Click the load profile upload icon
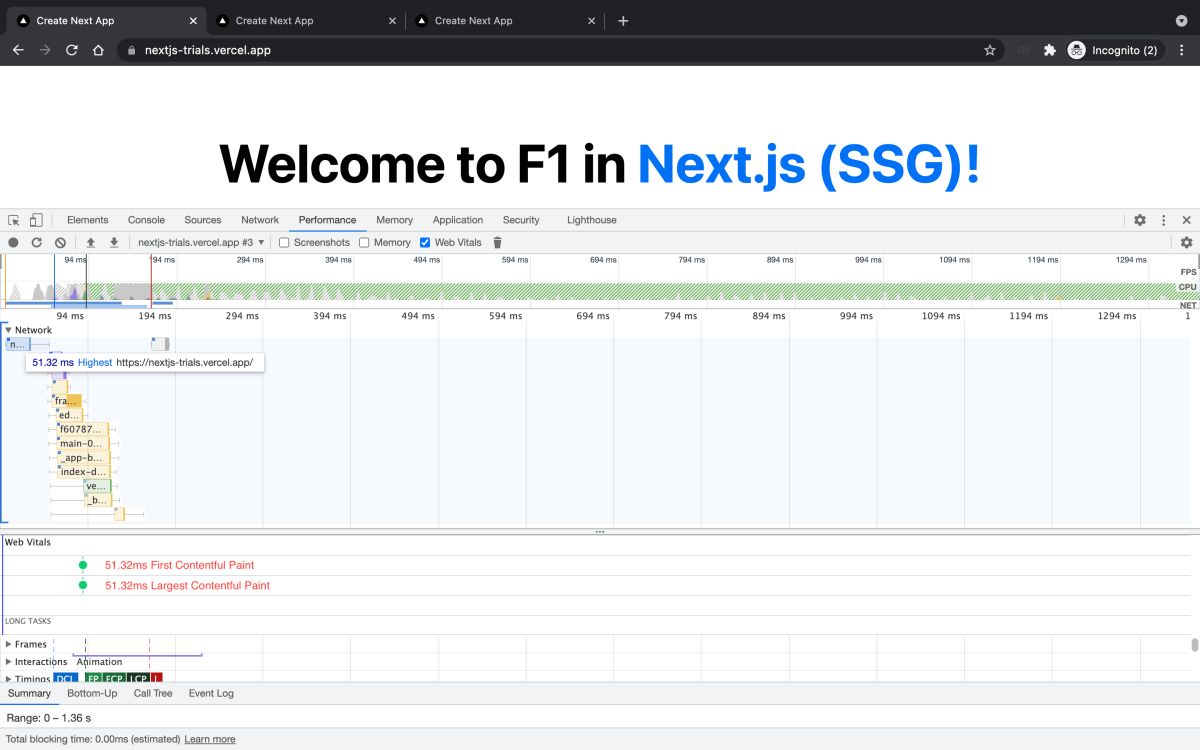The height and width of the screenshot is (750, 1200). pos(90,243)
